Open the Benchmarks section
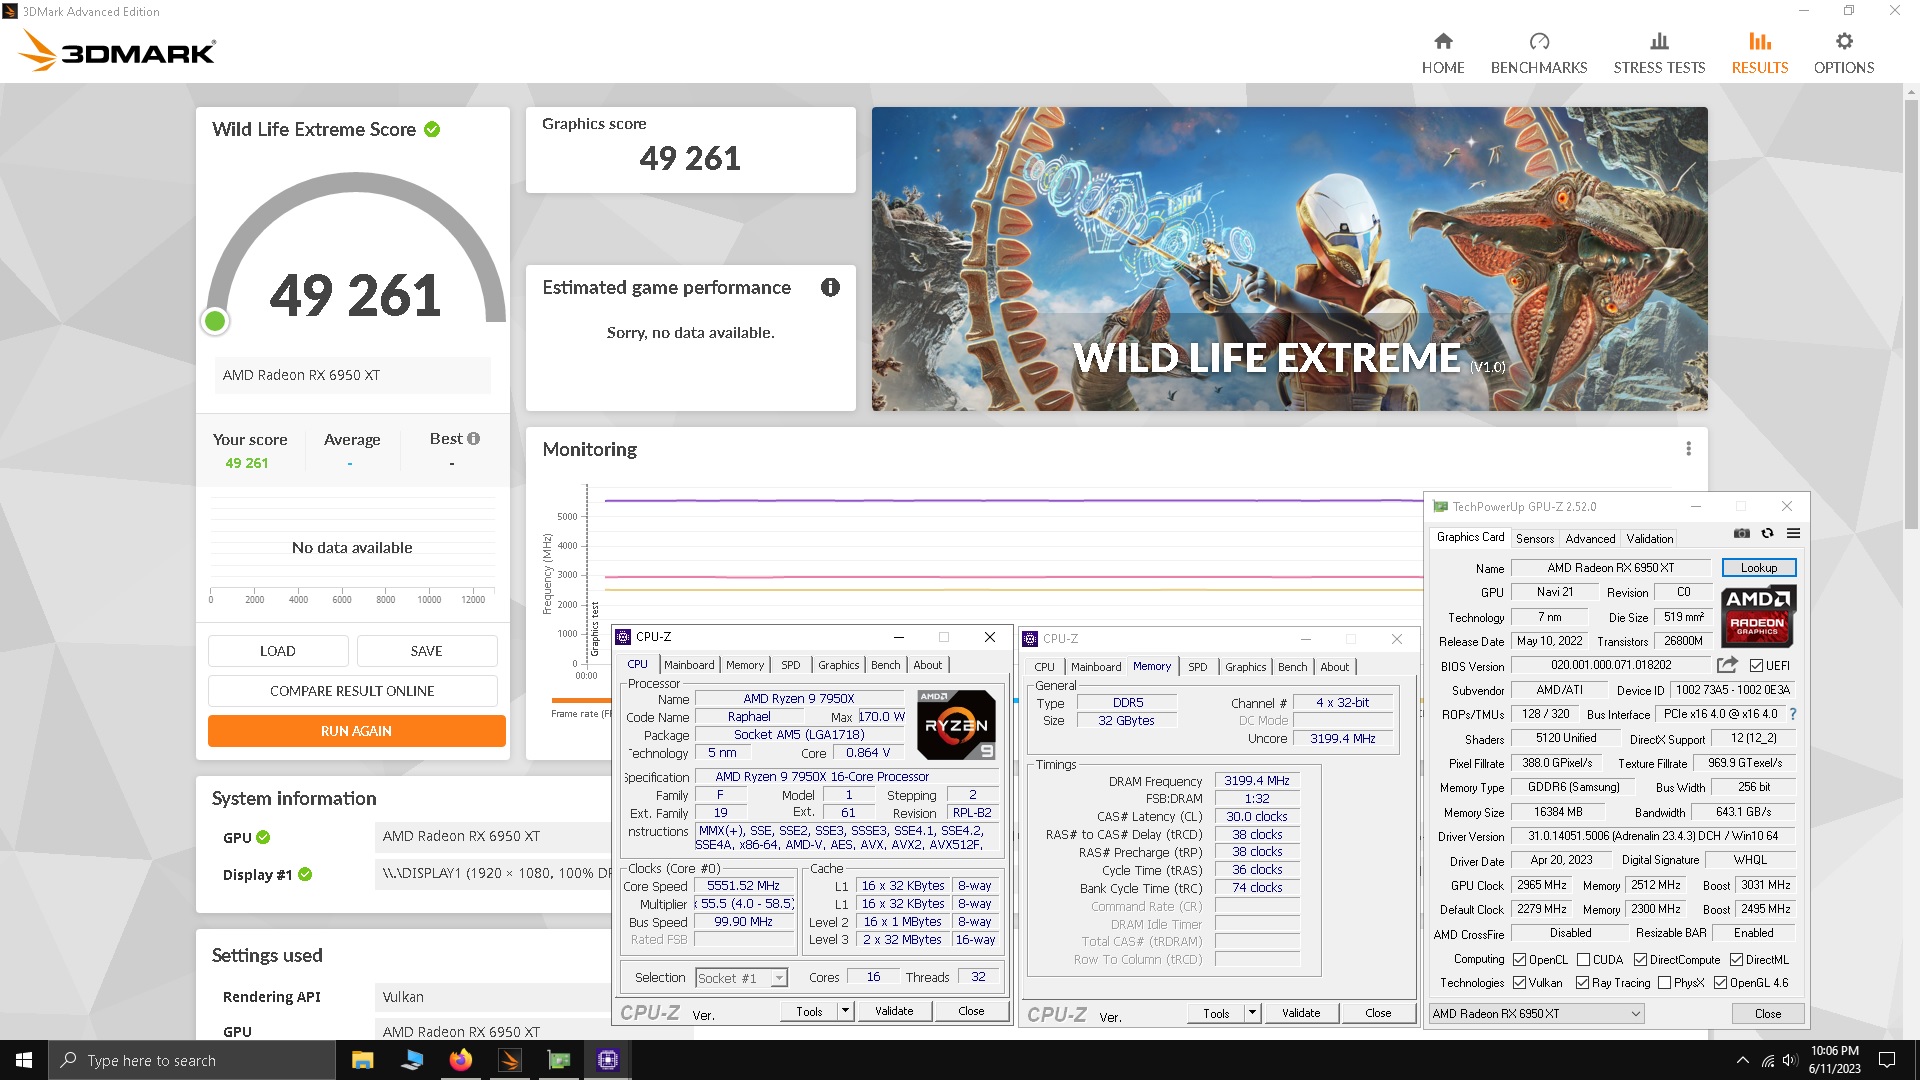This screenshot has height=1080, width=1920. tap(1539, 53)
